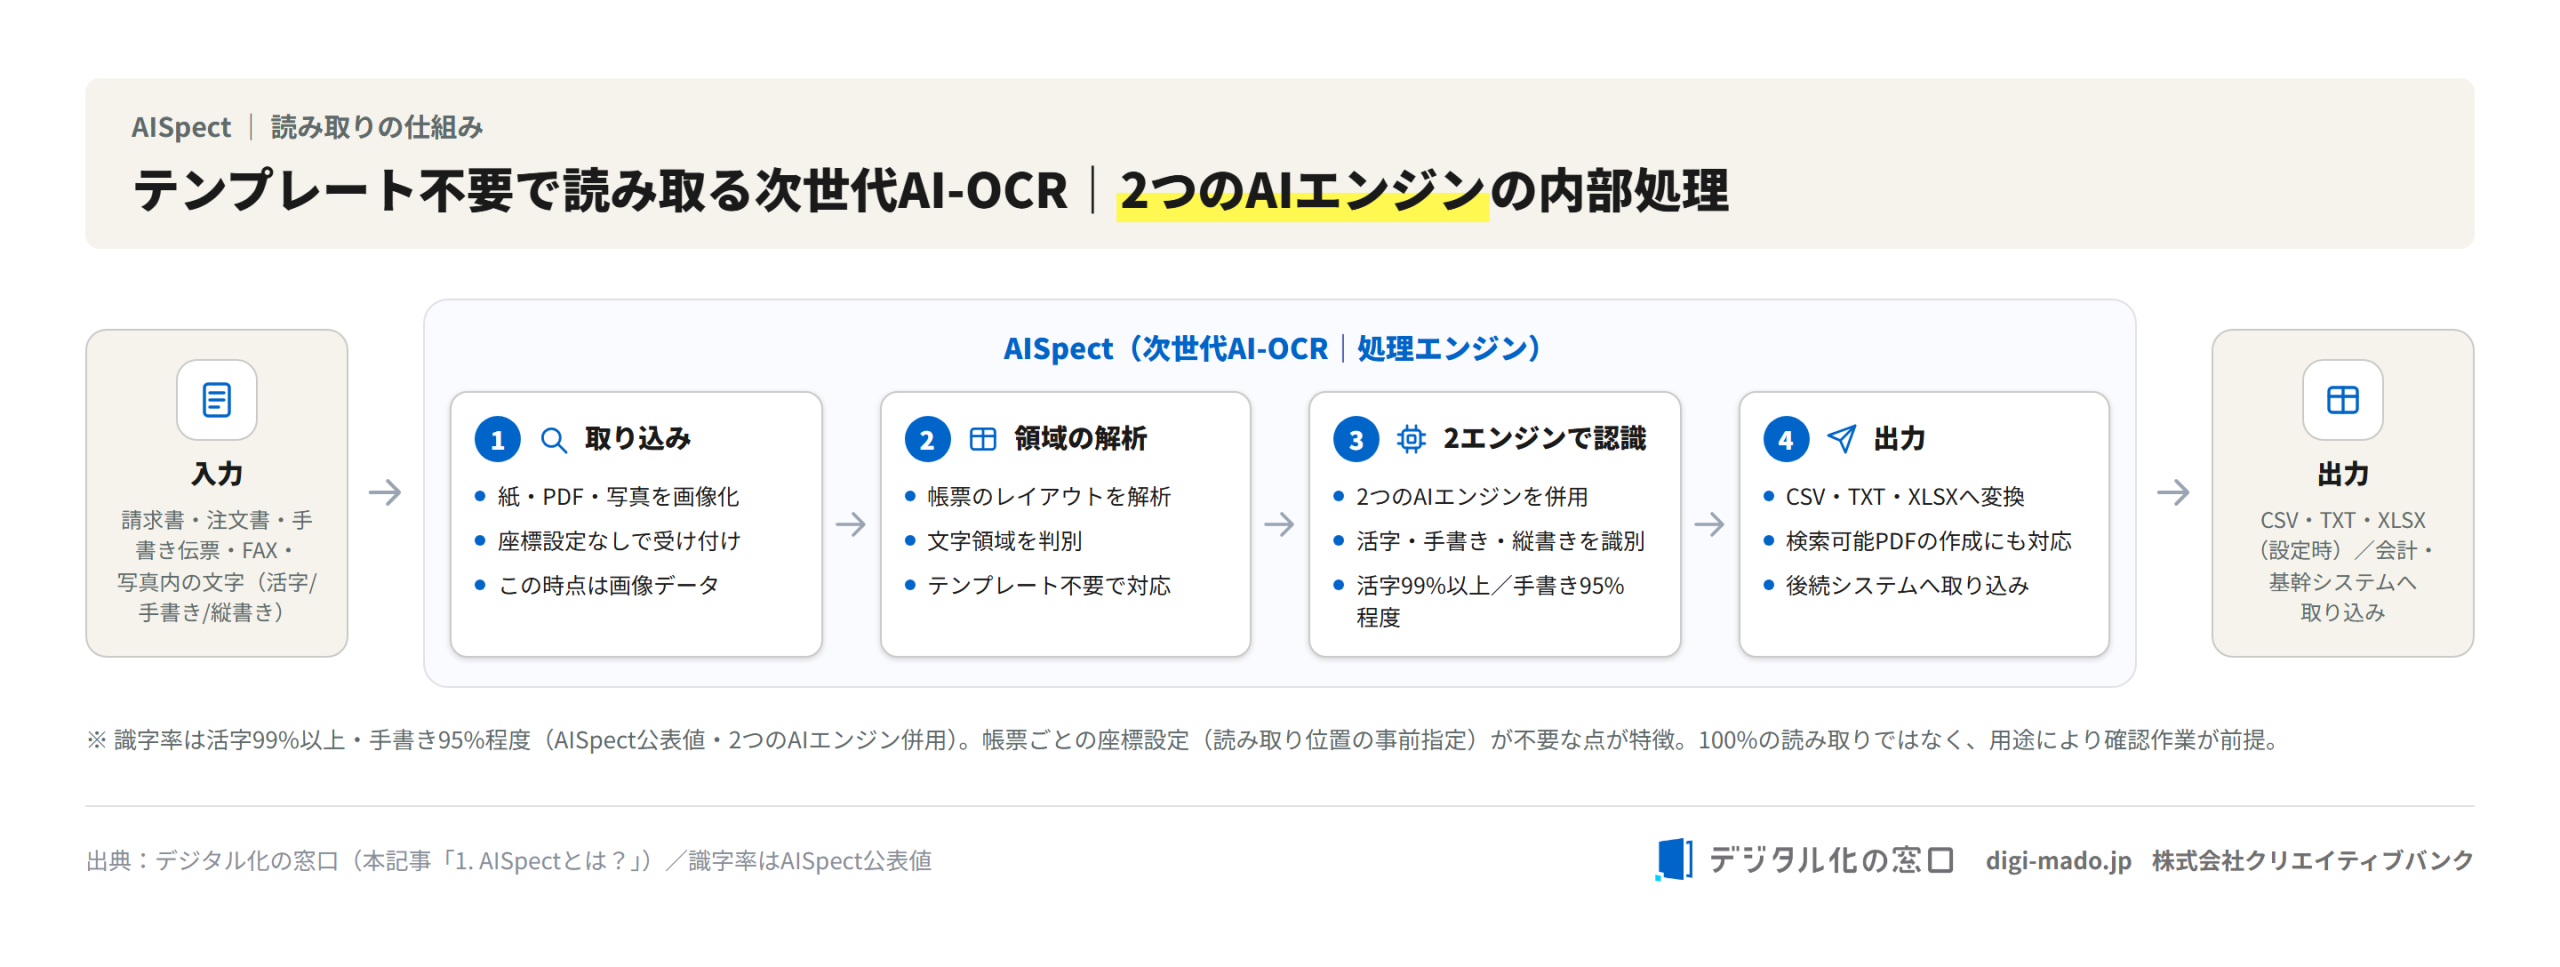The image size is (2560, 967).
Task: Click the text 活字・手書き・縦書きを識別
Action: [1499, 541]
